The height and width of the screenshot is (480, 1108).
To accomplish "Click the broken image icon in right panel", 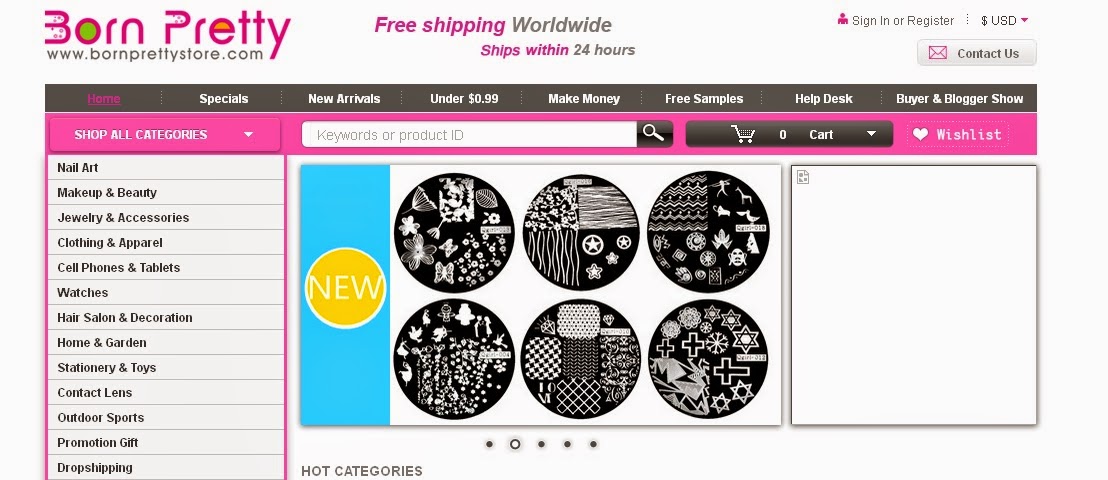I will tap(803, 177).
